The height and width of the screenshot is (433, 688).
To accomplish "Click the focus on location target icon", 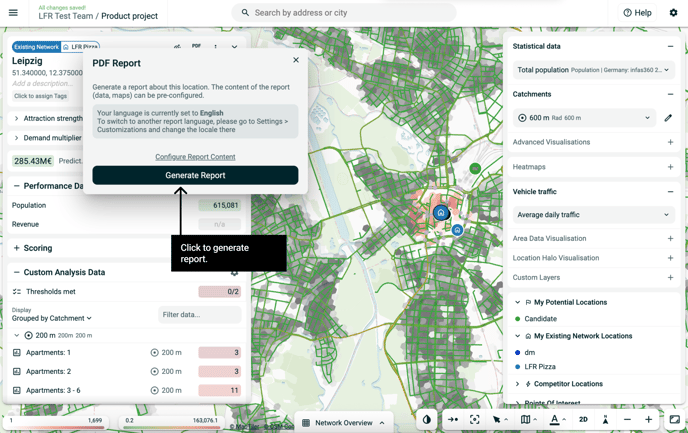I will click(474, 420).
